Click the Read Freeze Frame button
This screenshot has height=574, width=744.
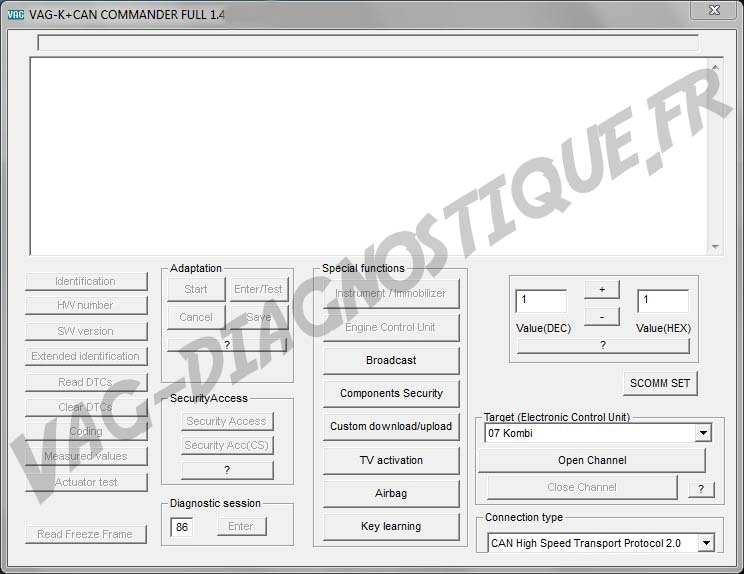[x=85, y=534]
